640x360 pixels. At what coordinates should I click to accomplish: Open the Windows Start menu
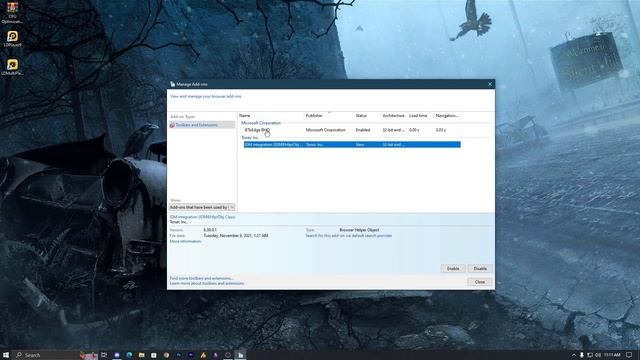pyautogui.click(x=6, y=355)
